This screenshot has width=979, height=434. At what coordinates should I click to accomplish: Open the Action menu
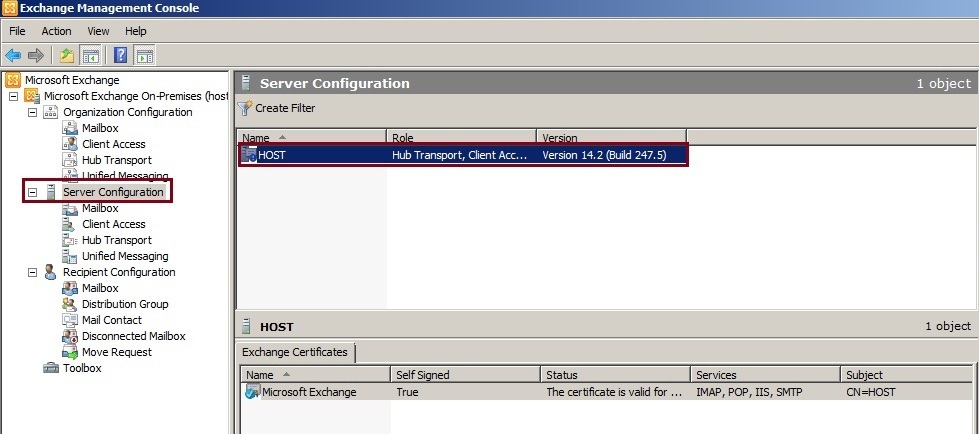pos(56,31)
